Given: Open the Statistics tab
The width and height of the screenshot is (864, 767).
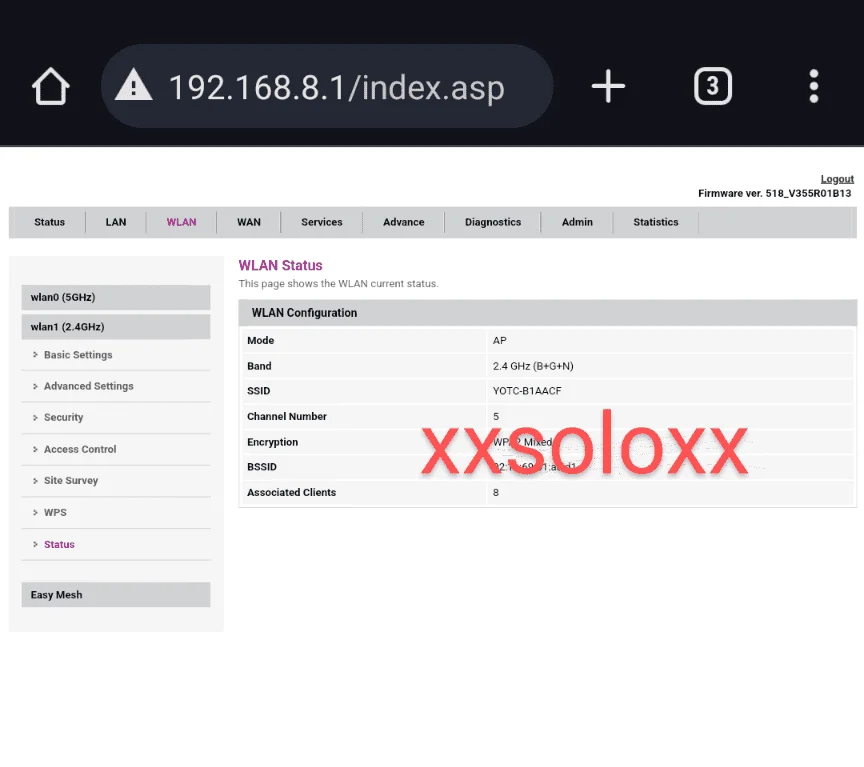Looking at the screenshot, I should click(x=656, y=222).
